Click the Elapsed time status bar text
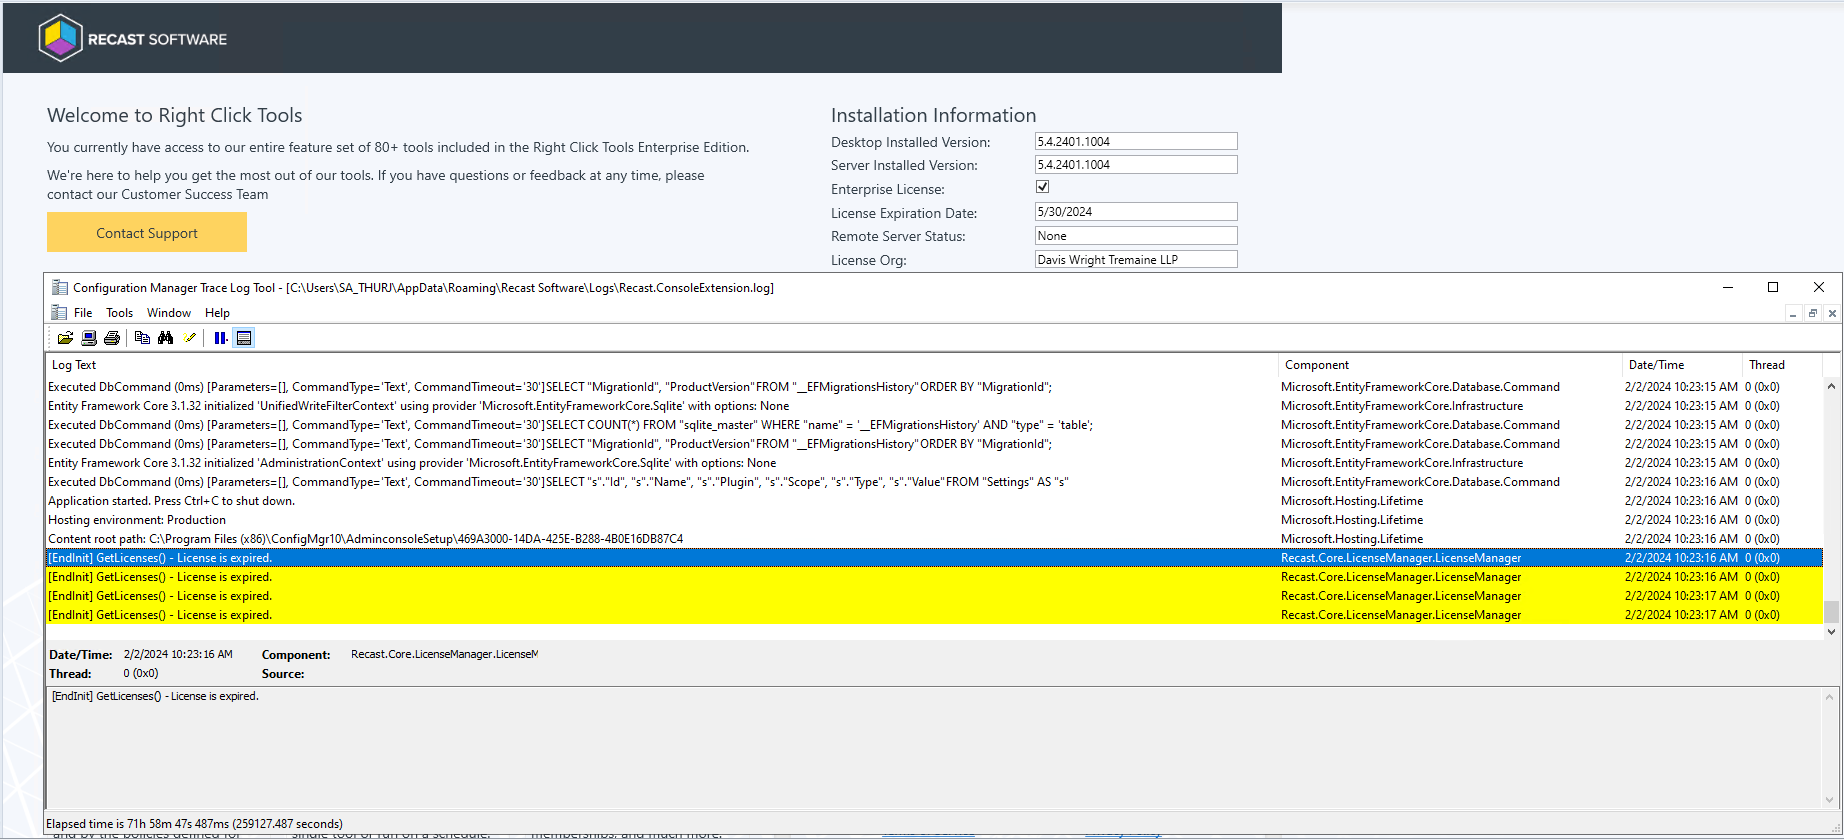 (x=194, y=824)
